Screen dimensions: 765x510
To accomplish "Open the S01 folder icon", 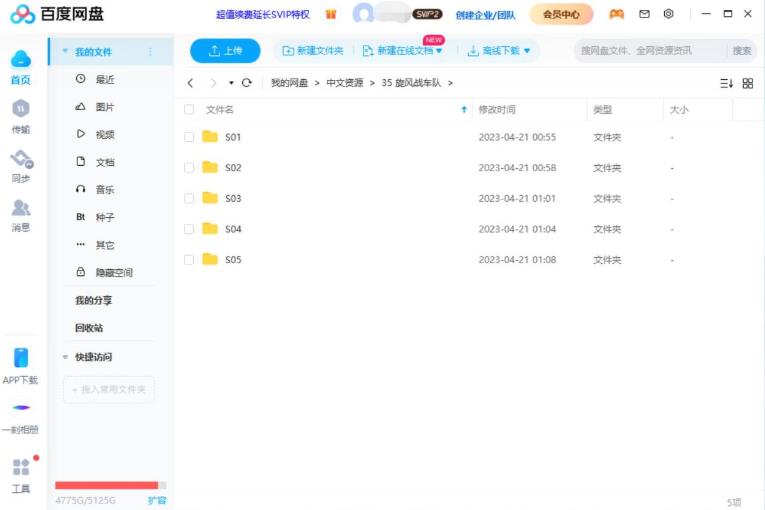I will click(210, 137).
